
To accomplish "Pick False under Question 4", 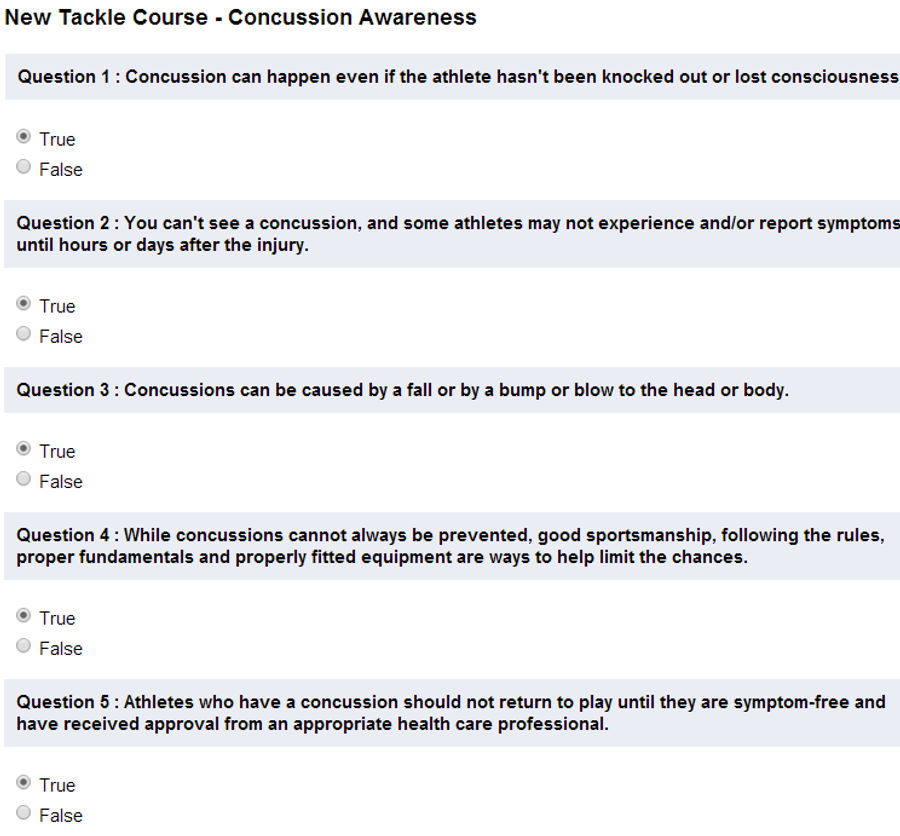I will click(x=24, y=646).
